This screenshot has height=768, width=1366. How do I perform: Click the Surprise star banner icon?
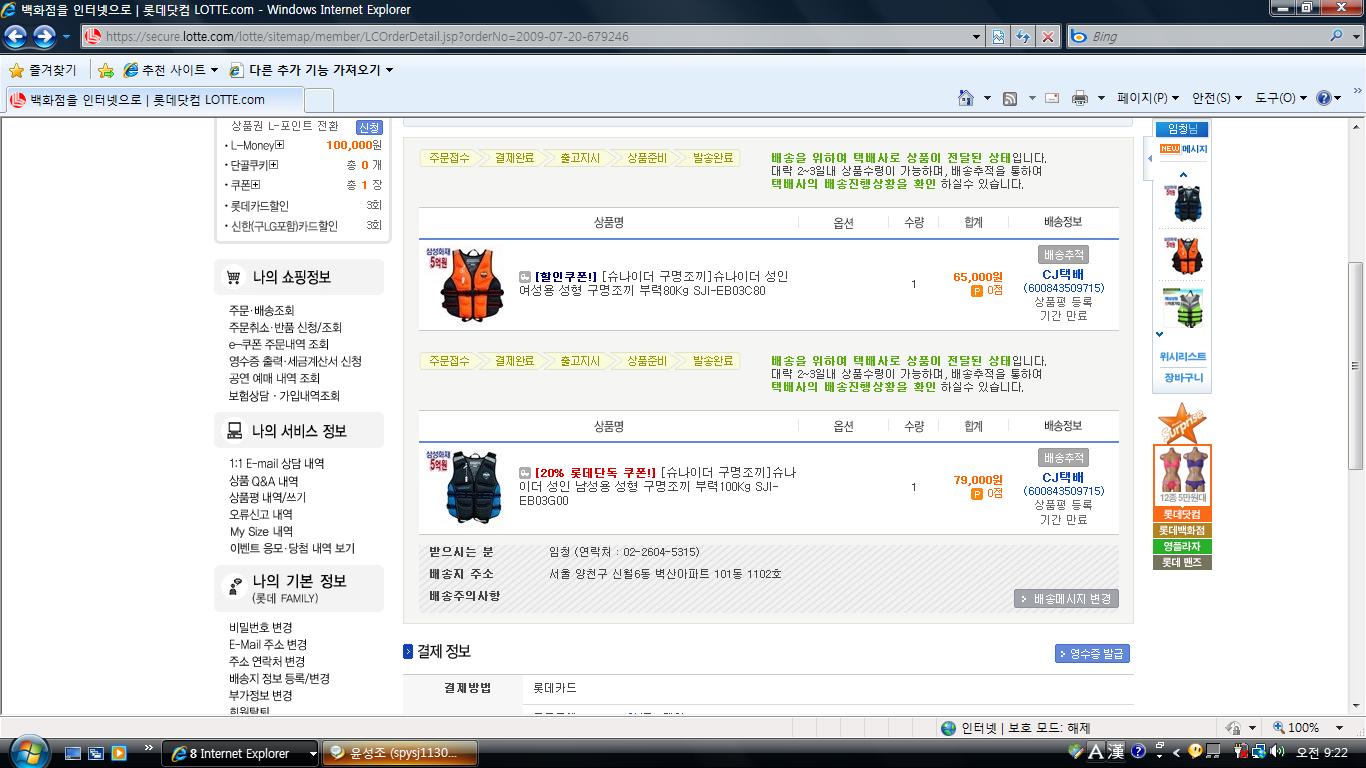click(x=1182, y=423)
